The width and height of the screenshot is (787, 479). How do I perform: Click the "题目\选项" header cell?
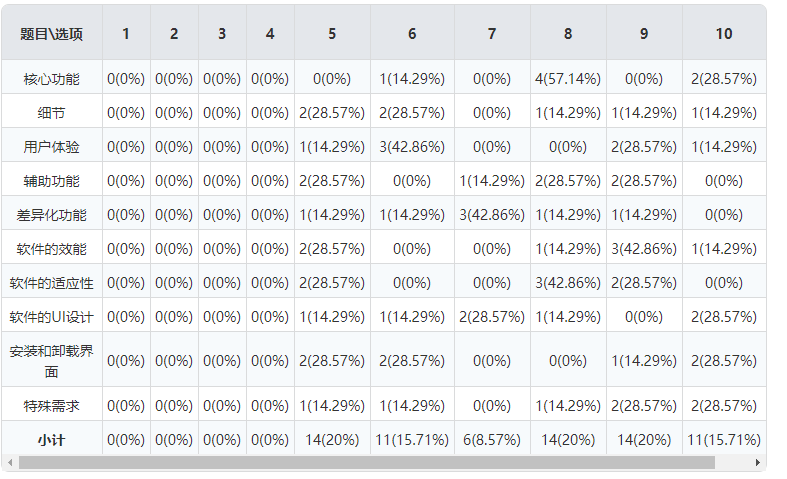click(52, 34)
